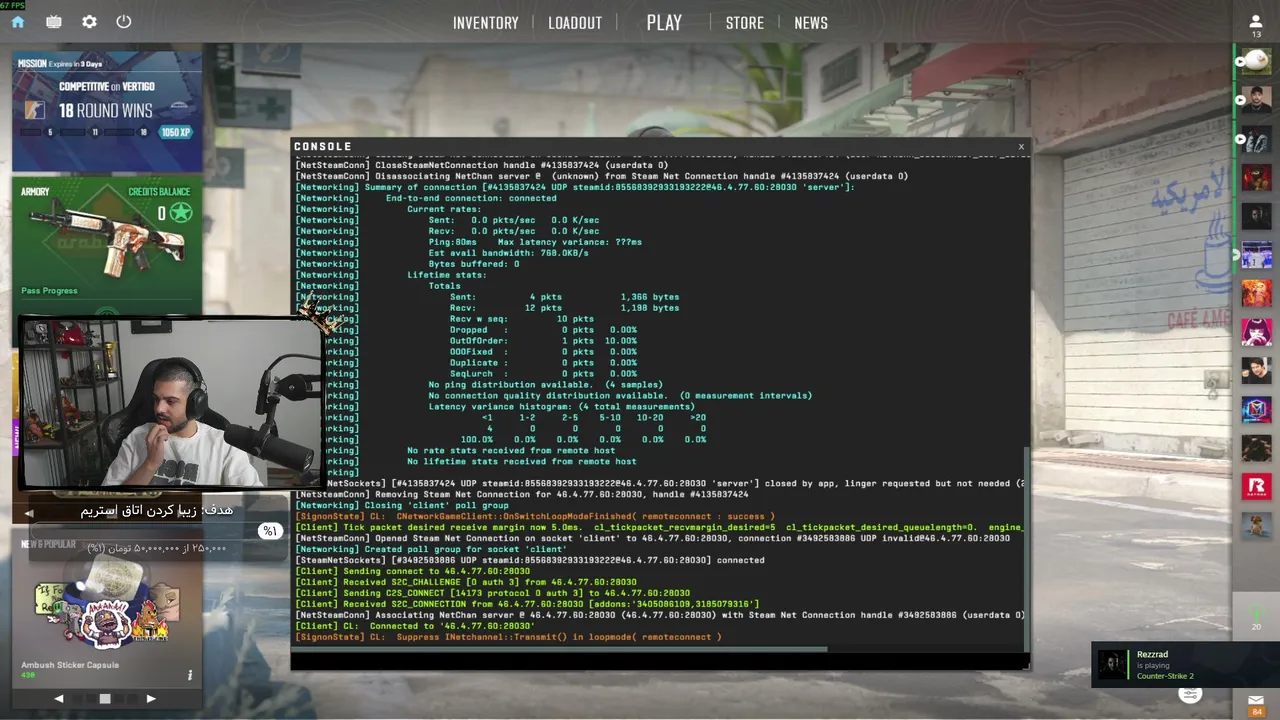
Task: Click the 'Current rates:' console line
Action: [444, 209]
